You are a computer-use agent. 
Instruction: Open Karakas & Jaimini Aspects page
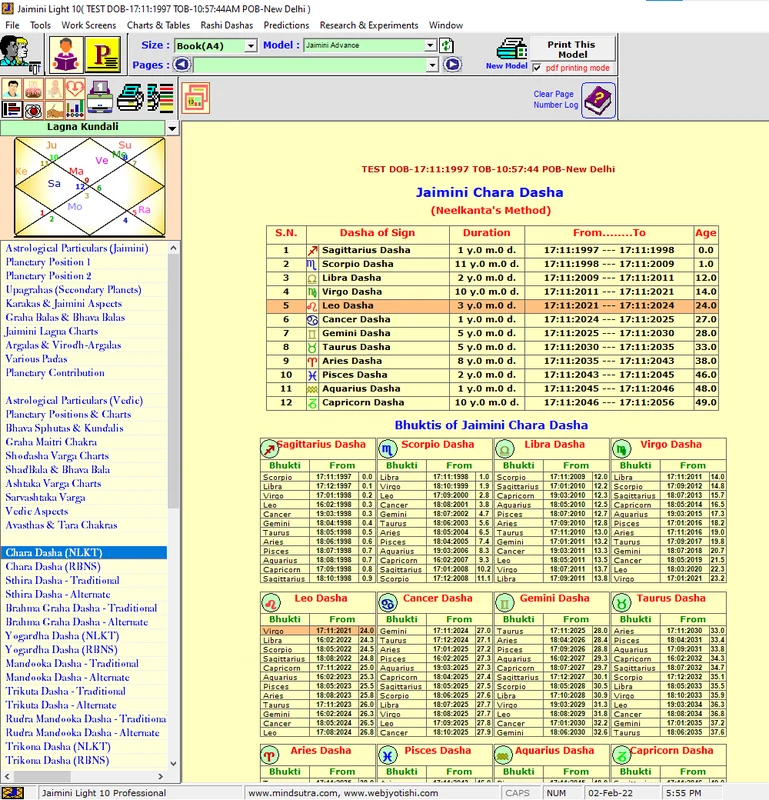pos(64,304)
